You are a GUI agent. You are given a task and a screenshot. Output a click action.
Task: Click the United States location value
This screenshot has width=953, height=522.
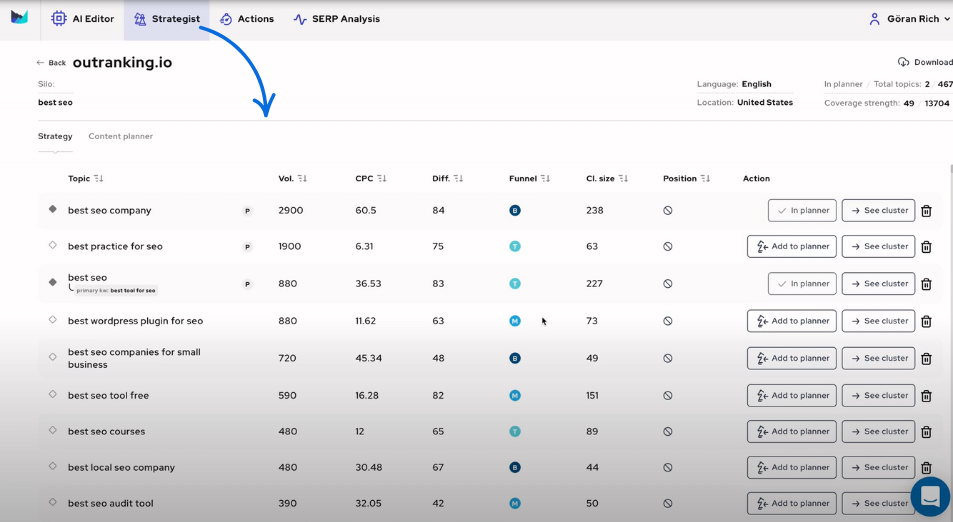click(765, 103)
